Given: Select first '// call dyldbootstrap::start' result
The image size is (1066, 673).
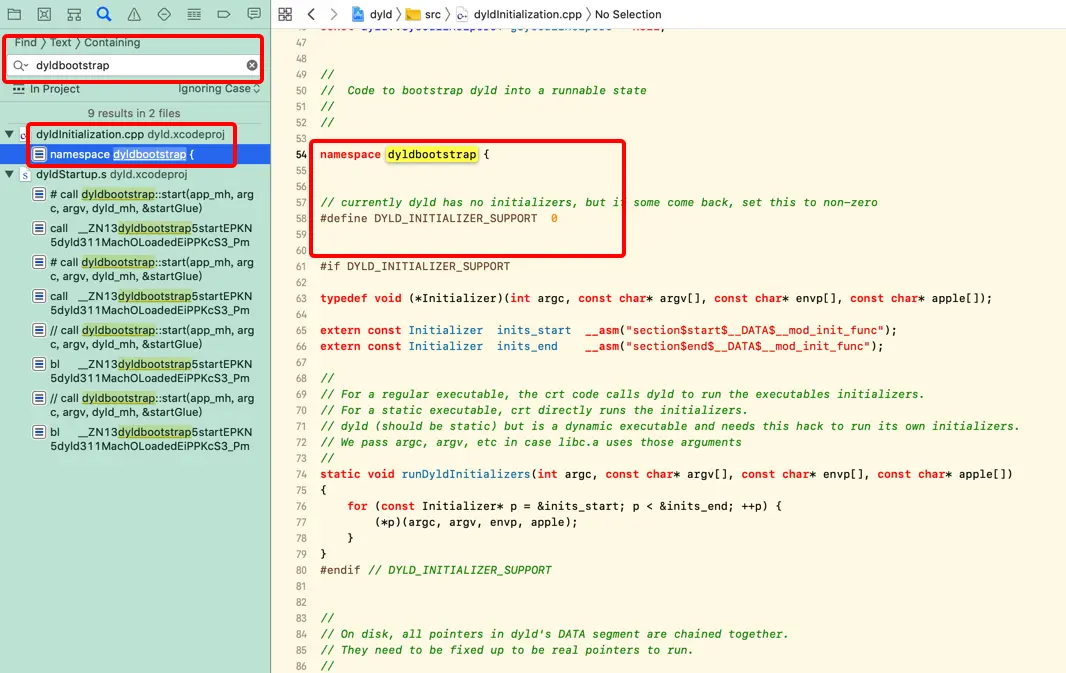Looking at the screenshot, I should tap(152, 337).
